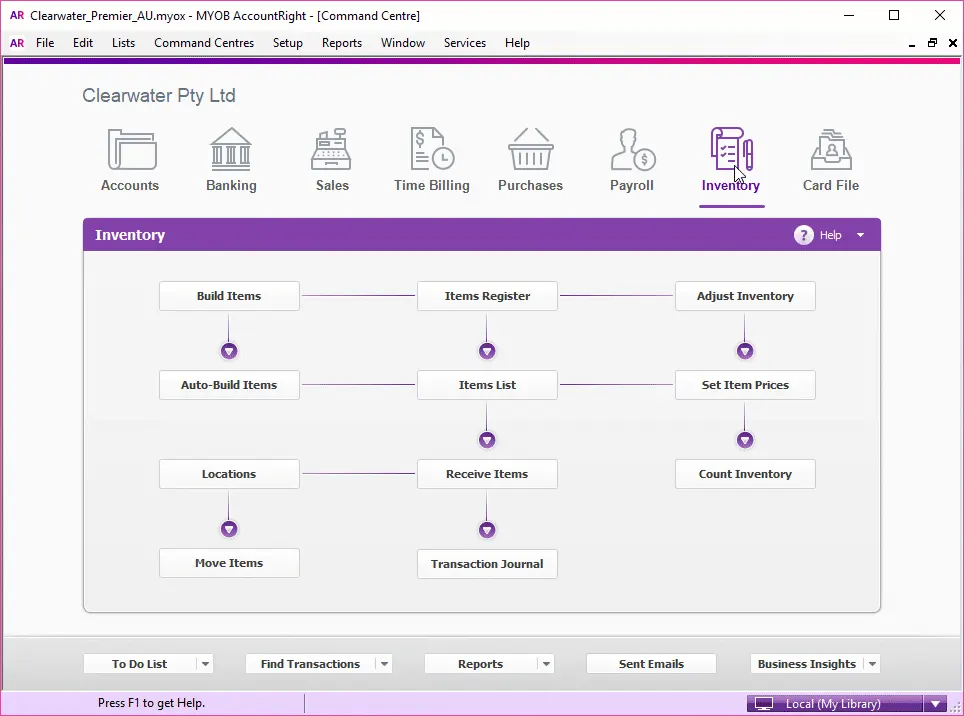Screen dimensions: 964x716
Task: Open the File menu
Action: [45, 43]
